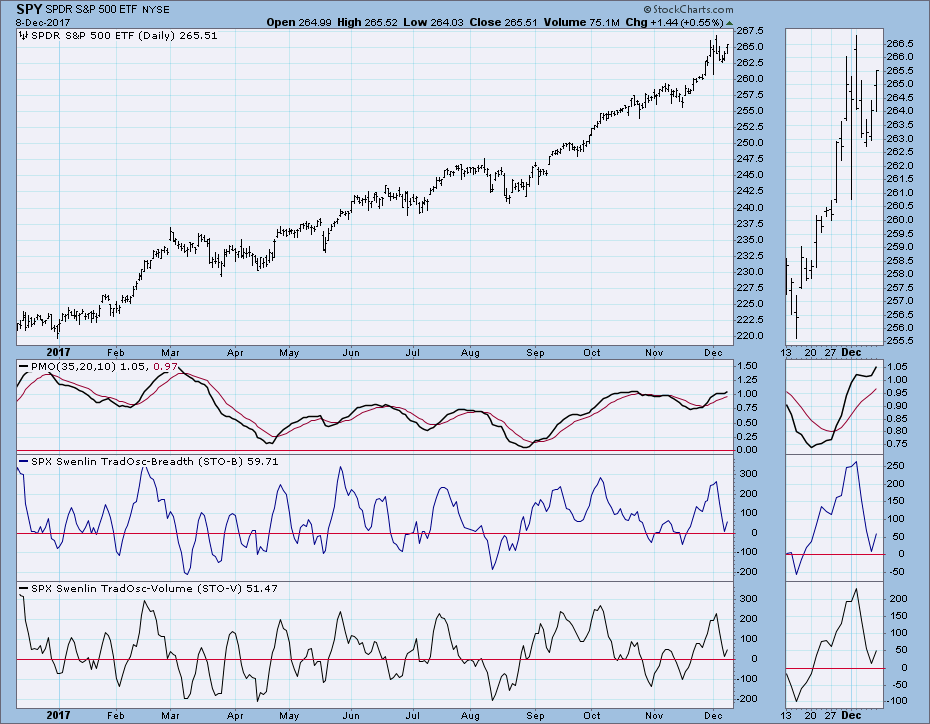The height and width of the screenshot is (724, 930).
Task: Click the blue STO-B legend marker
Action: [x=23, y=461]
